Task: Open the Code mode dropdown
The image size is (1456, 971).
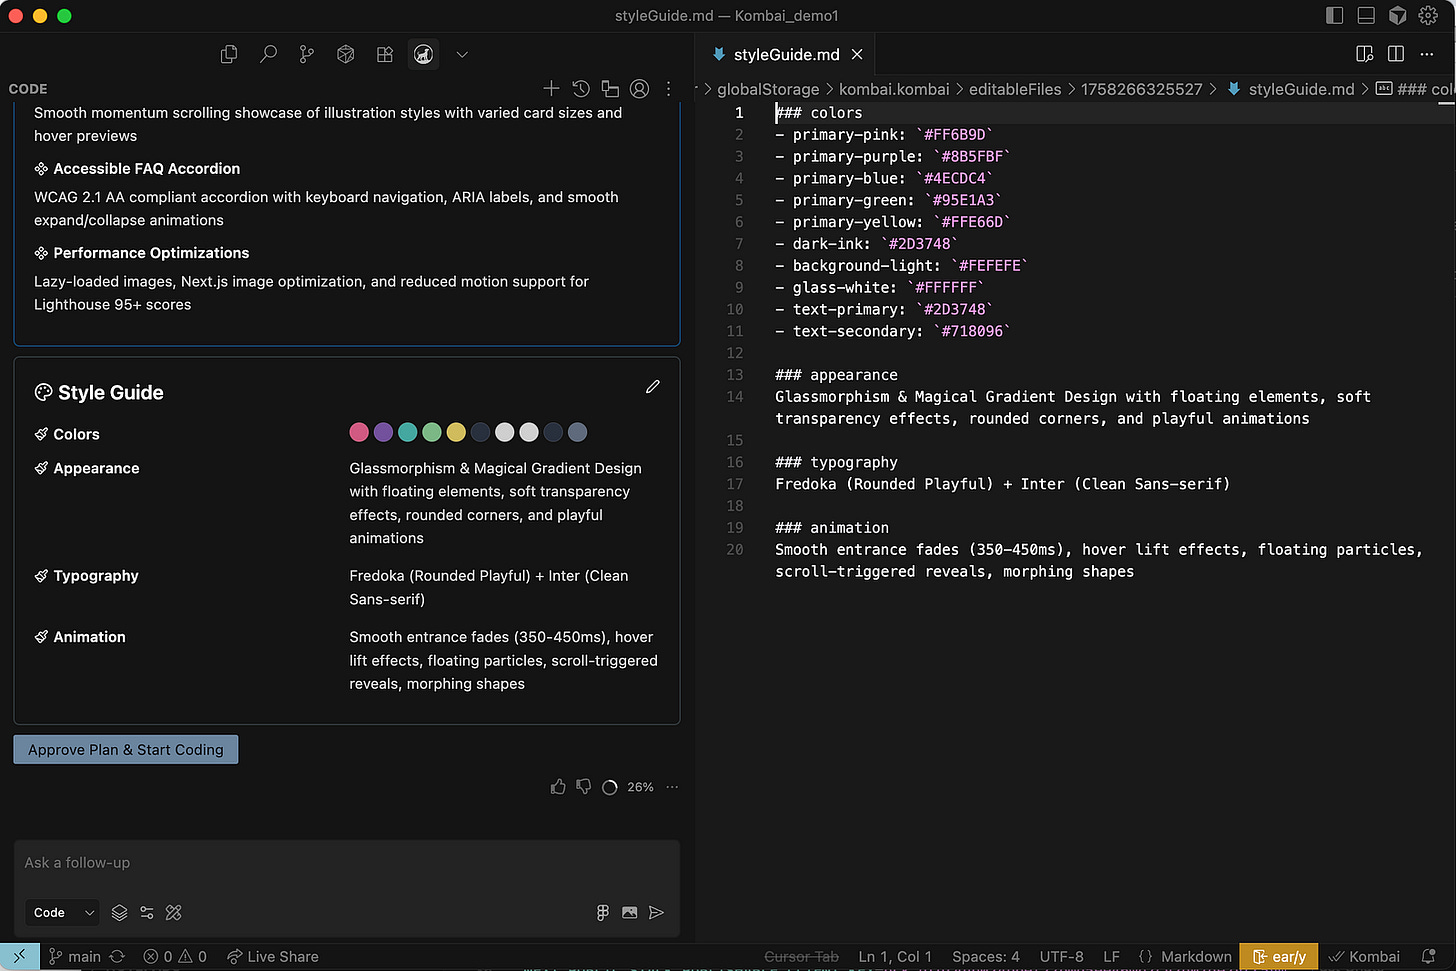Action: point(64,912)
